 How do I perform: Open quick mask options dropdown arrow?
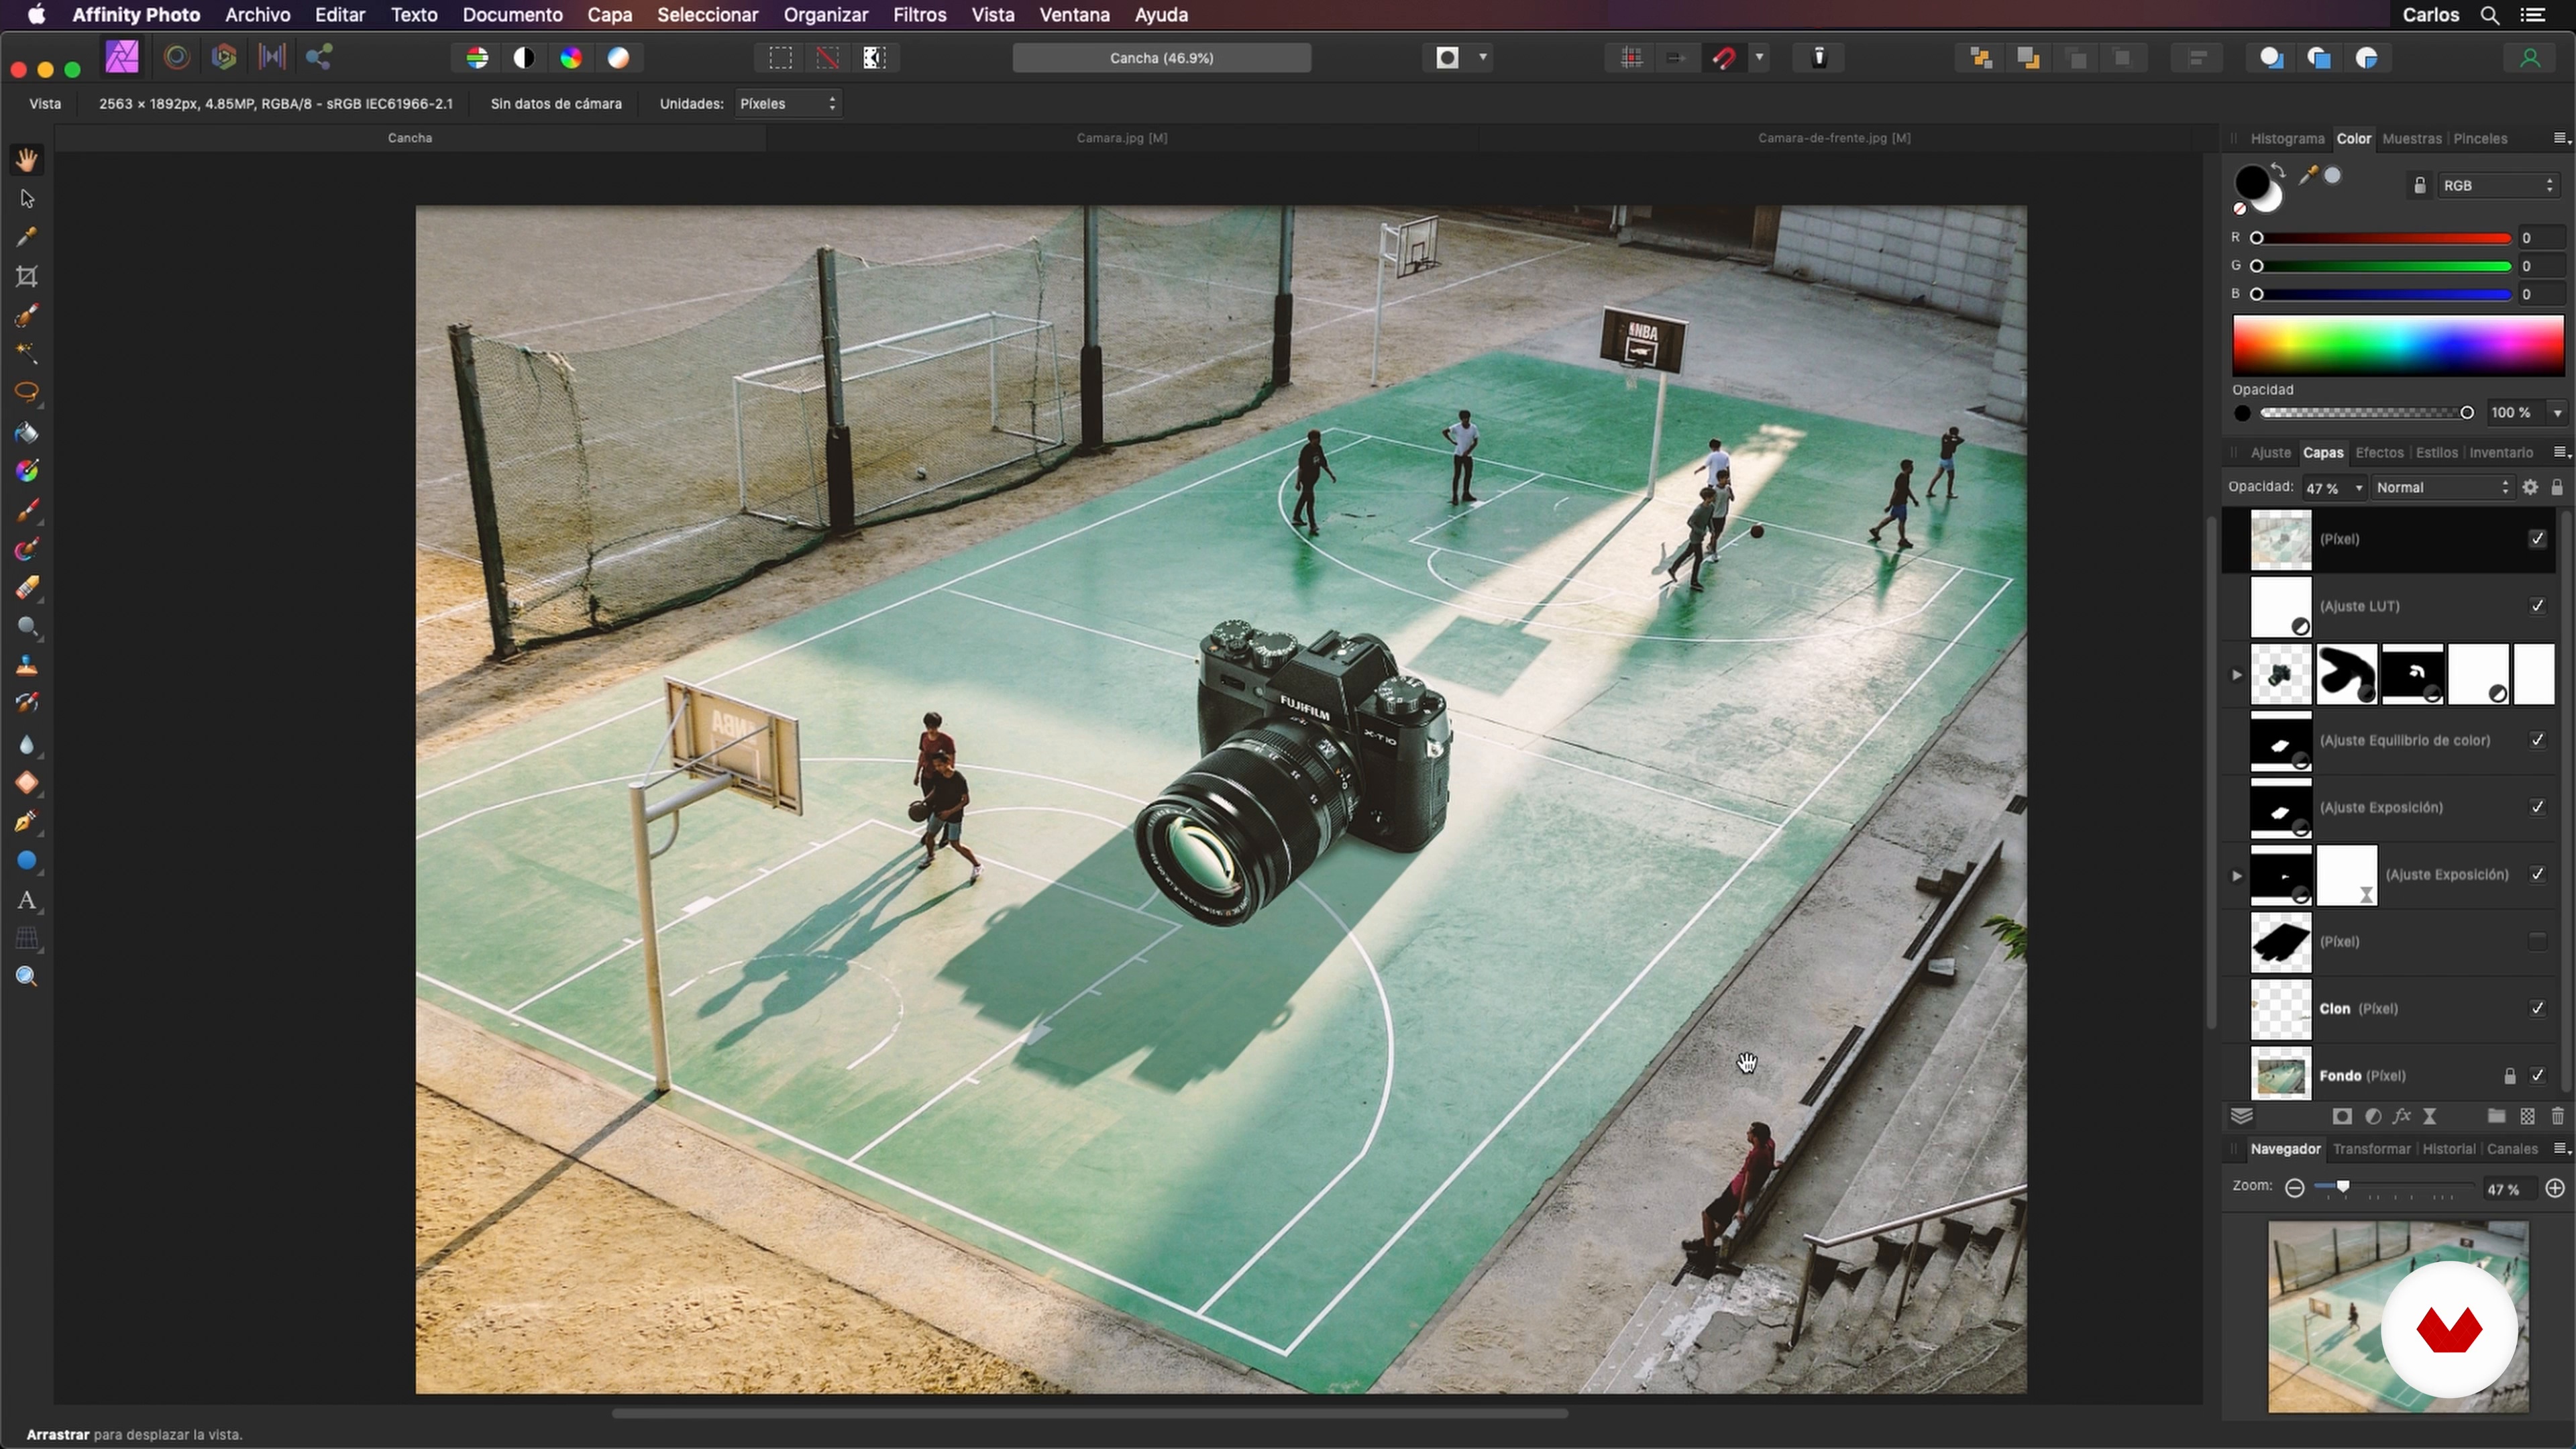click(1483, 58)
